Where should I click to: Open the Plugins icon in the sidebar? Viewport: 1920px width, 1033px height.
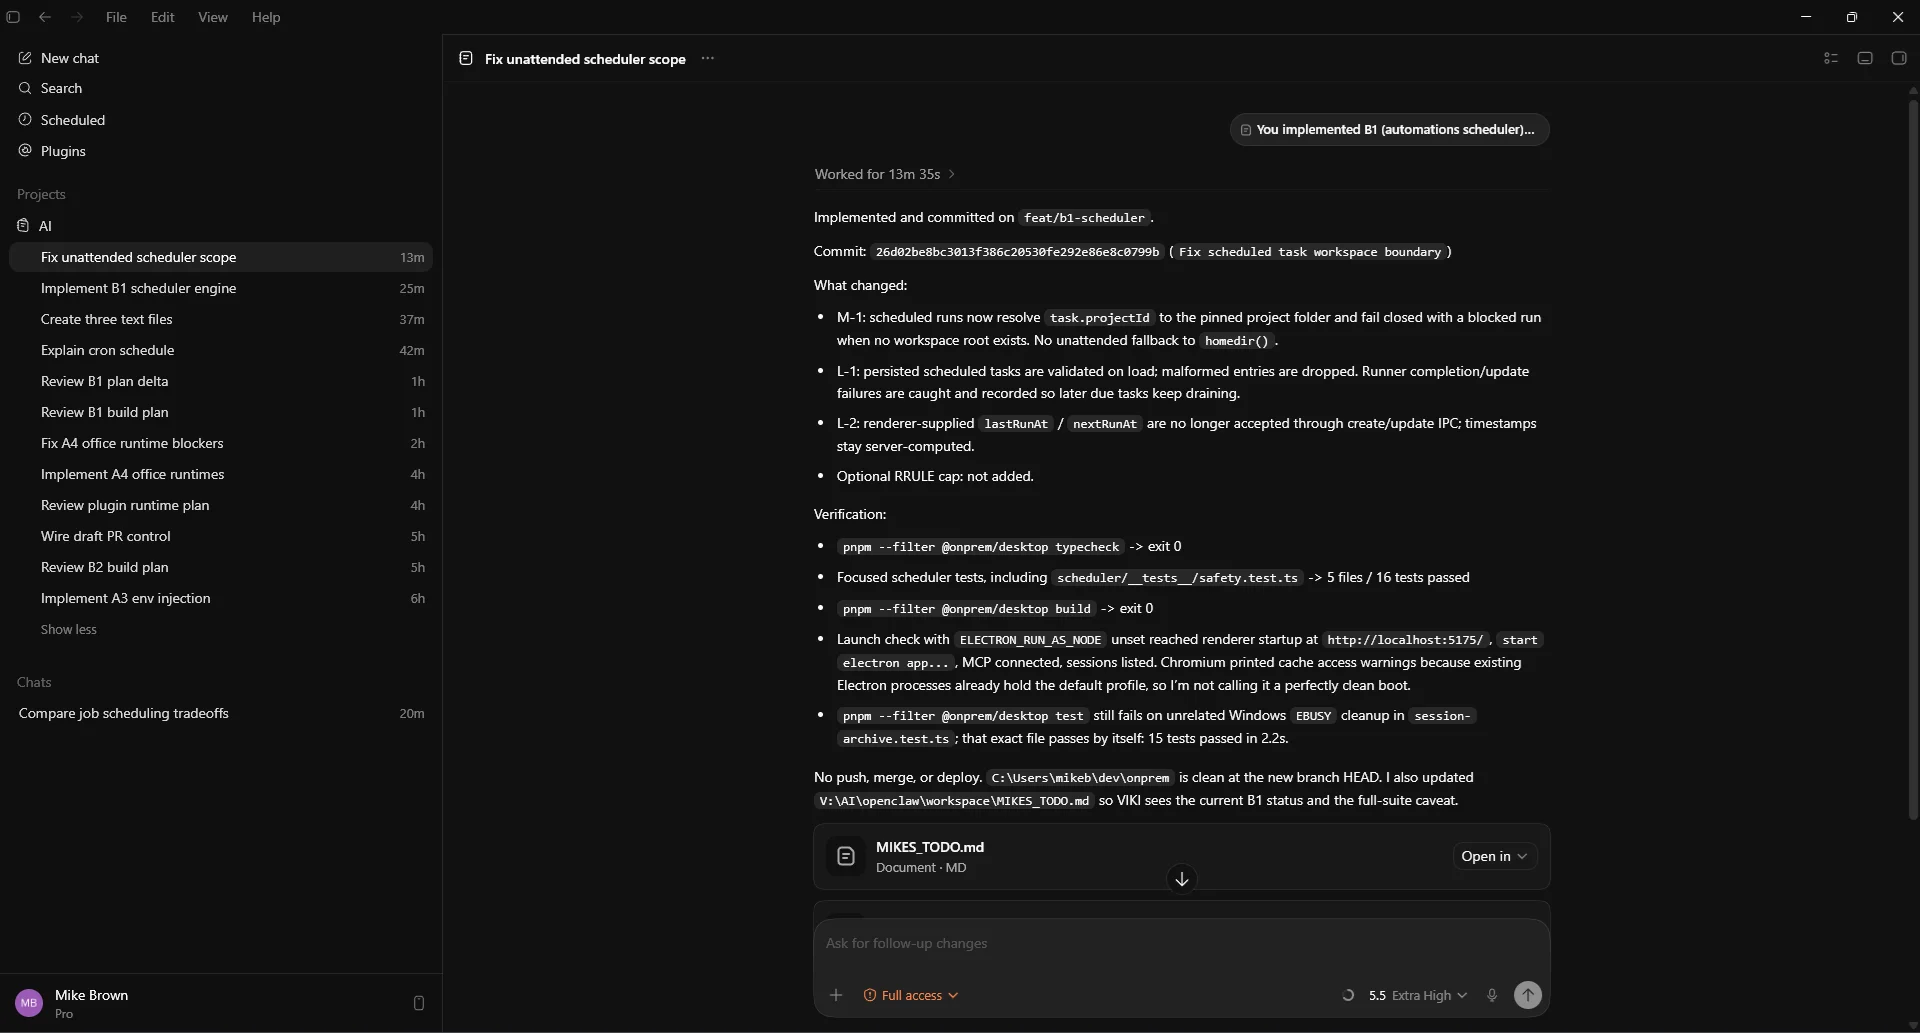coord(25,150)
